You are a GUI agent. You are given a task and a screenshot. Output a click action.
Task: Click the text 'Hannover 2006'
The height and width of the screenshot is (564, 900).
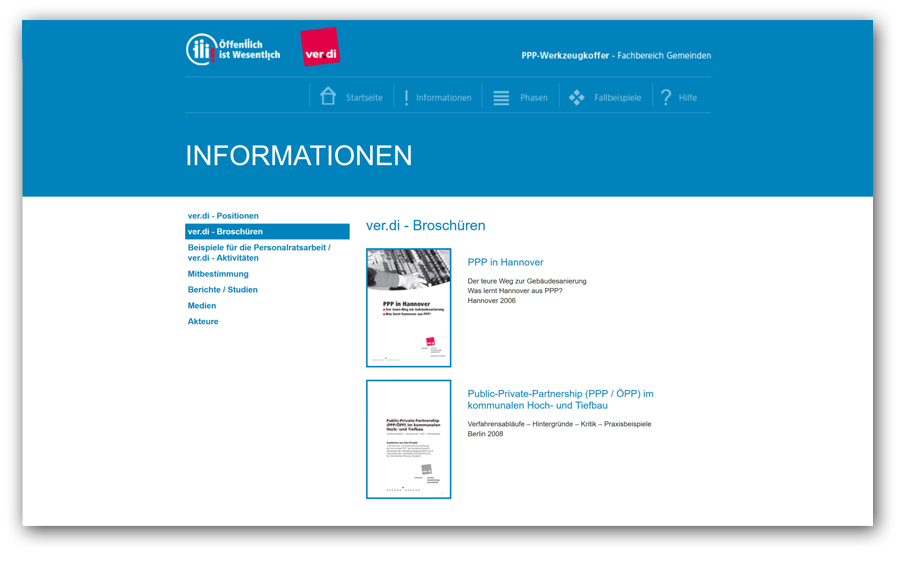491,301
